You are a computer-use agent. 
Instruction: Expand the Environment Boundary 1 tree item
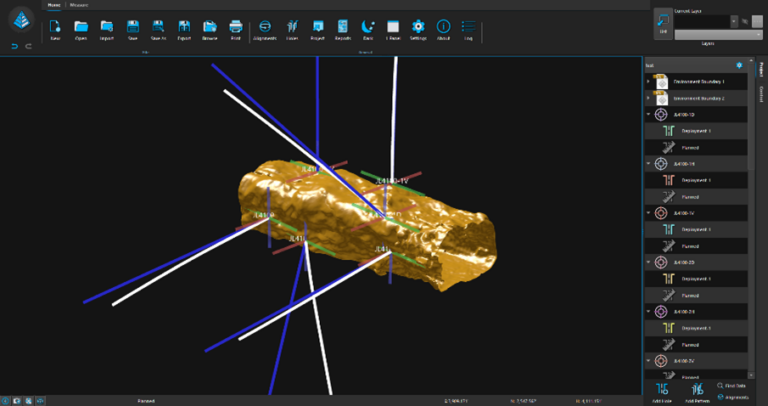(x=648, y=80)
